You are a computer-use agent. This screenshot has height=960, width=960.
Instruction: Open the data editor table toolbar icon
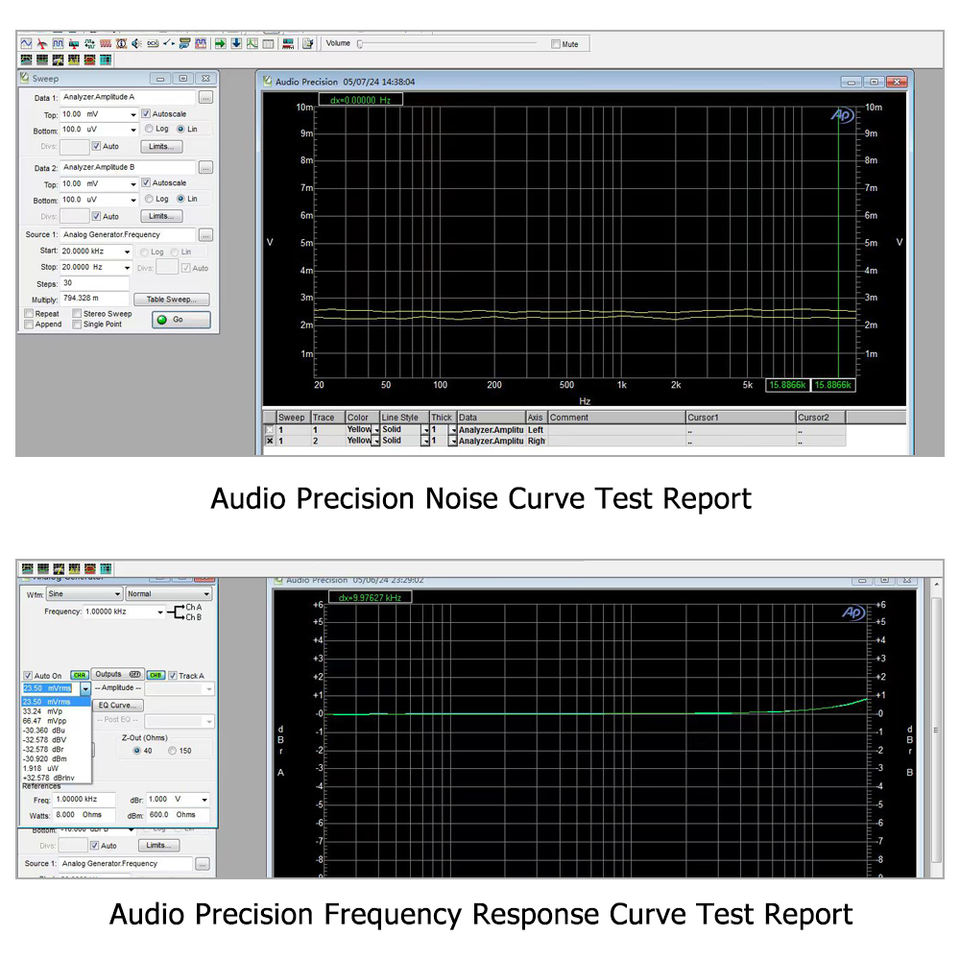[268, 43]
